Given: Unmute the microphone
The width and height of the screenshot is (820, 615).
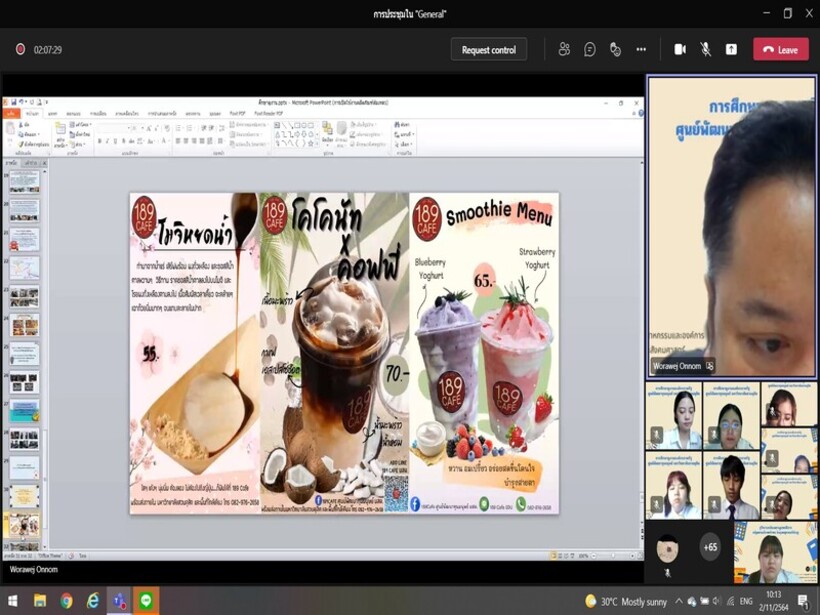Looking at the screenshot, I should click(x=705, y=50).
